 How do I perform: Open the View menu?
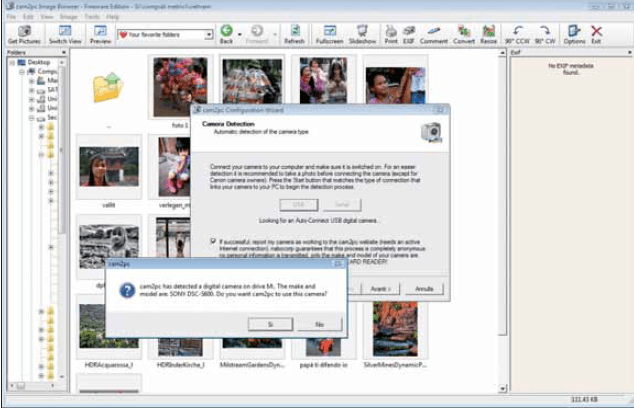coord(46,17)
